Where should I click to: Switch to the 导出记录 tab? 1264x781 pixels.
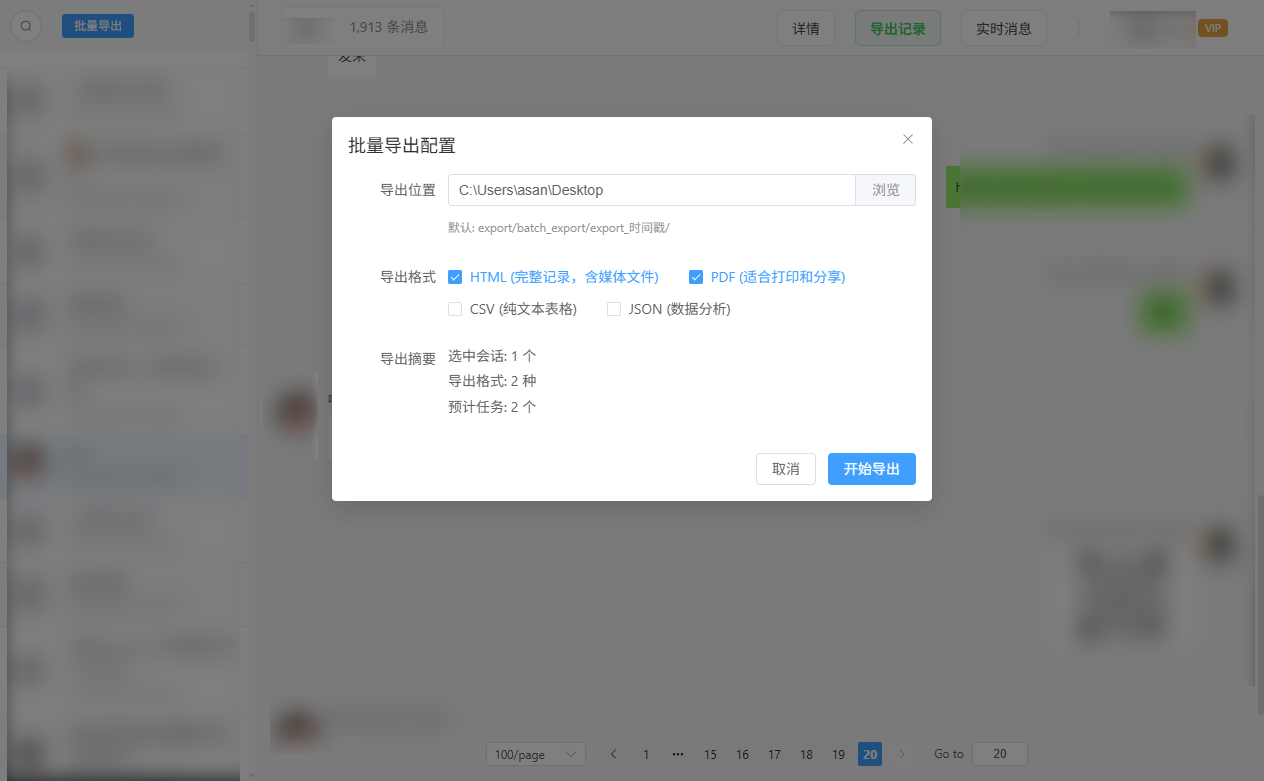pyautogui.click(x=897, y=28)
